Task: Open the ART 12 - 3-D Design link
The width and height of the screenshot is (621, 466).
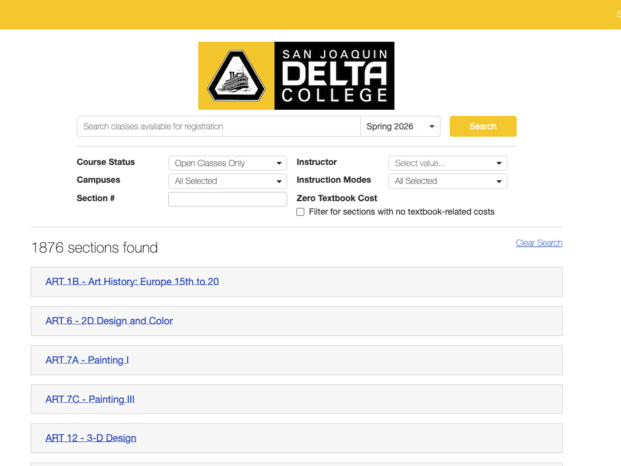Action: click(91, 438)
